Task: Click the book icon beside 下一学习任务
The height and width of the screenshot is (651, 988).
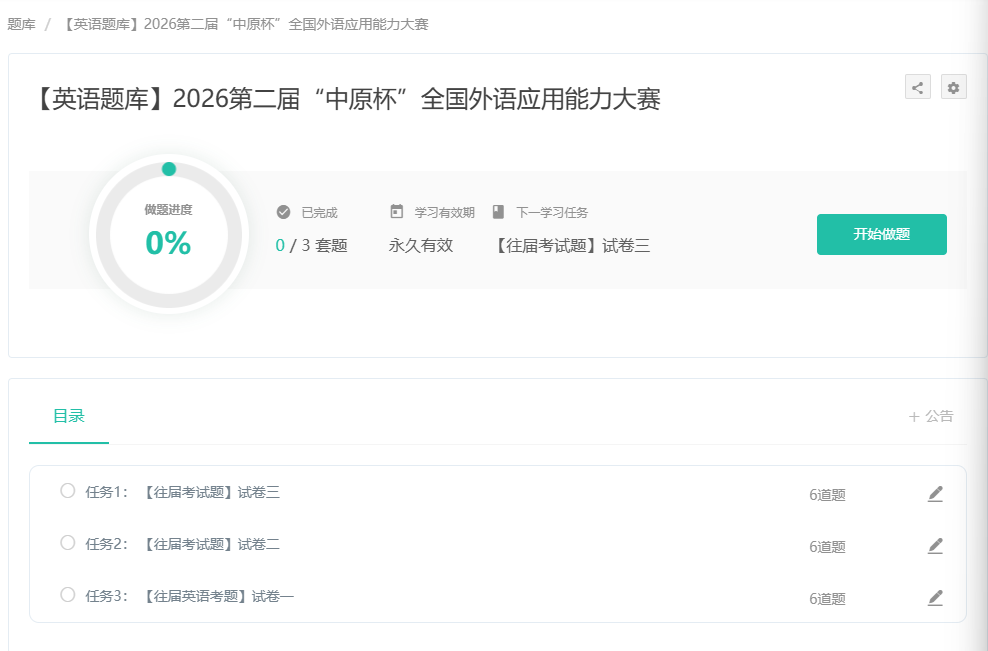Action: 498,212
